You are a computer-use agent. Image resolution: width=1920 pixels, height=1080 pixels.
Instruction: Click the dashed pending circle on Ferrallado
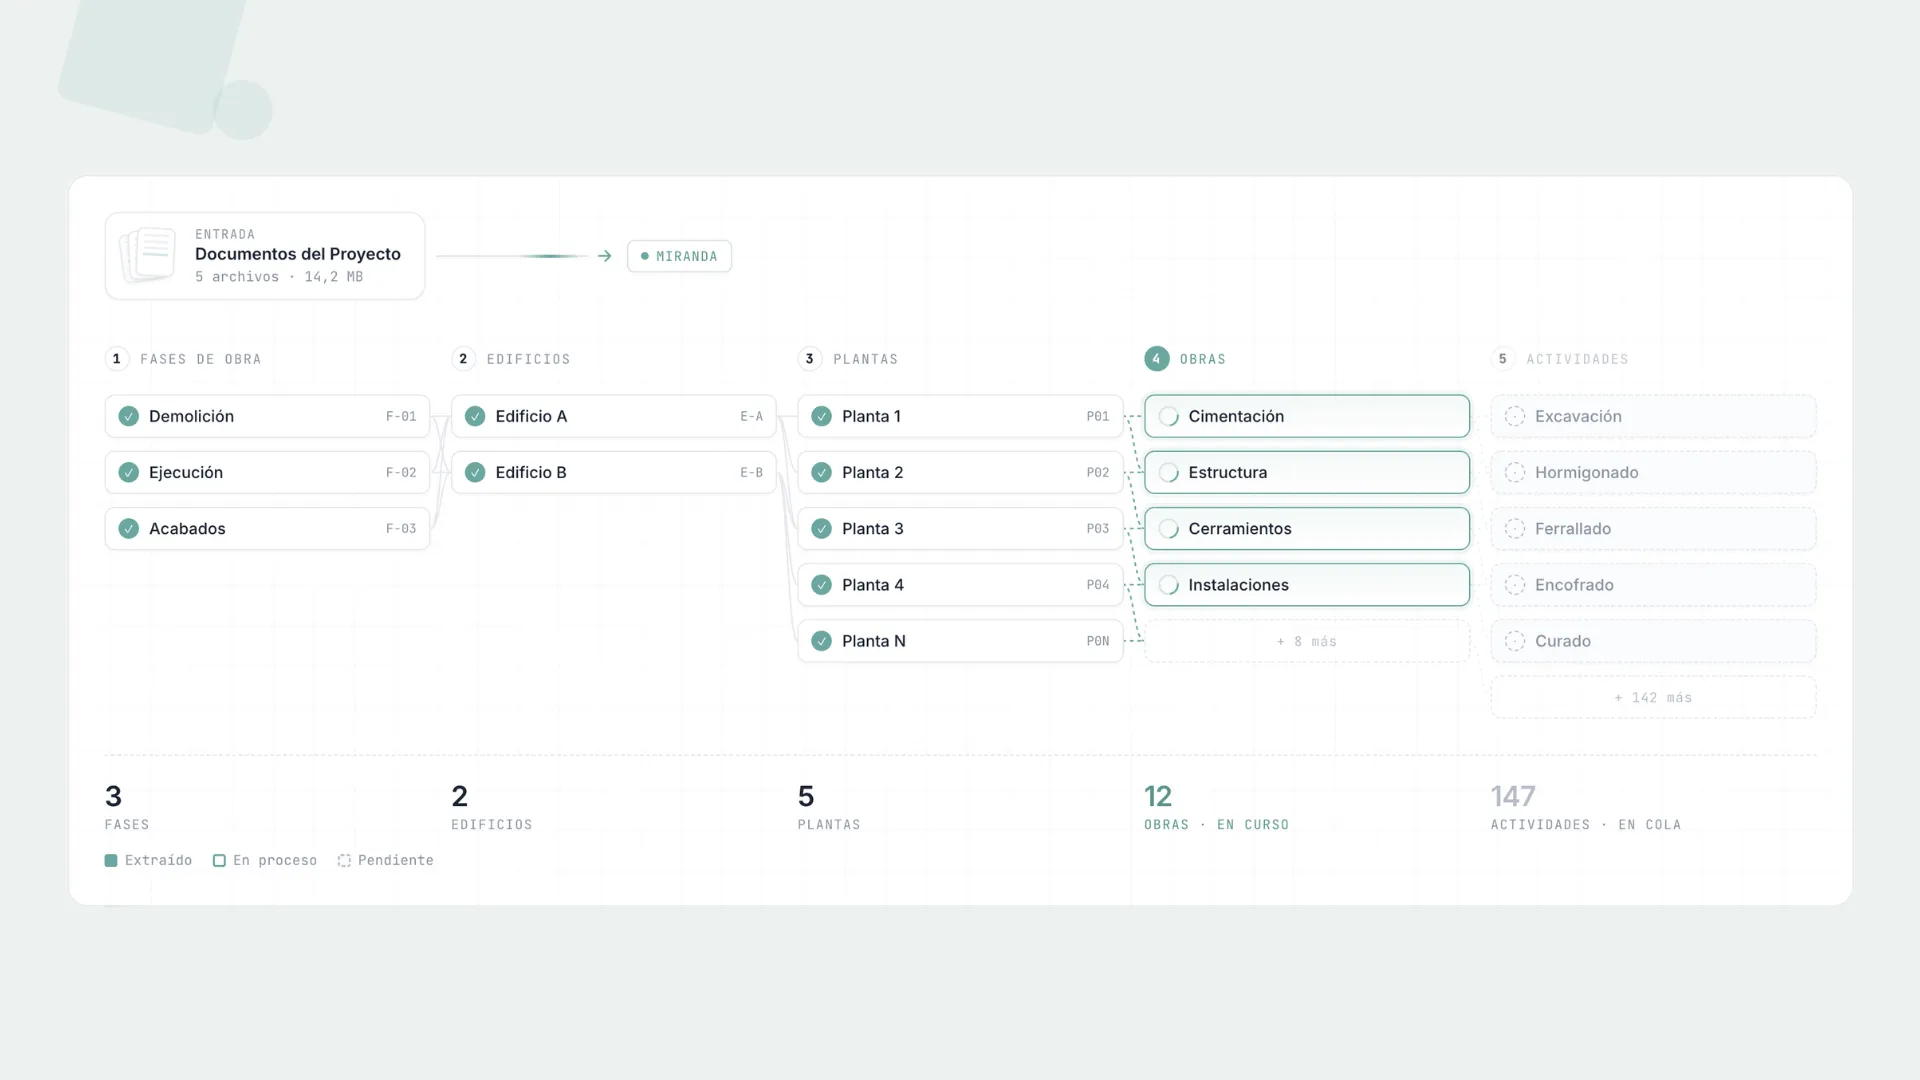point(1515,528)
